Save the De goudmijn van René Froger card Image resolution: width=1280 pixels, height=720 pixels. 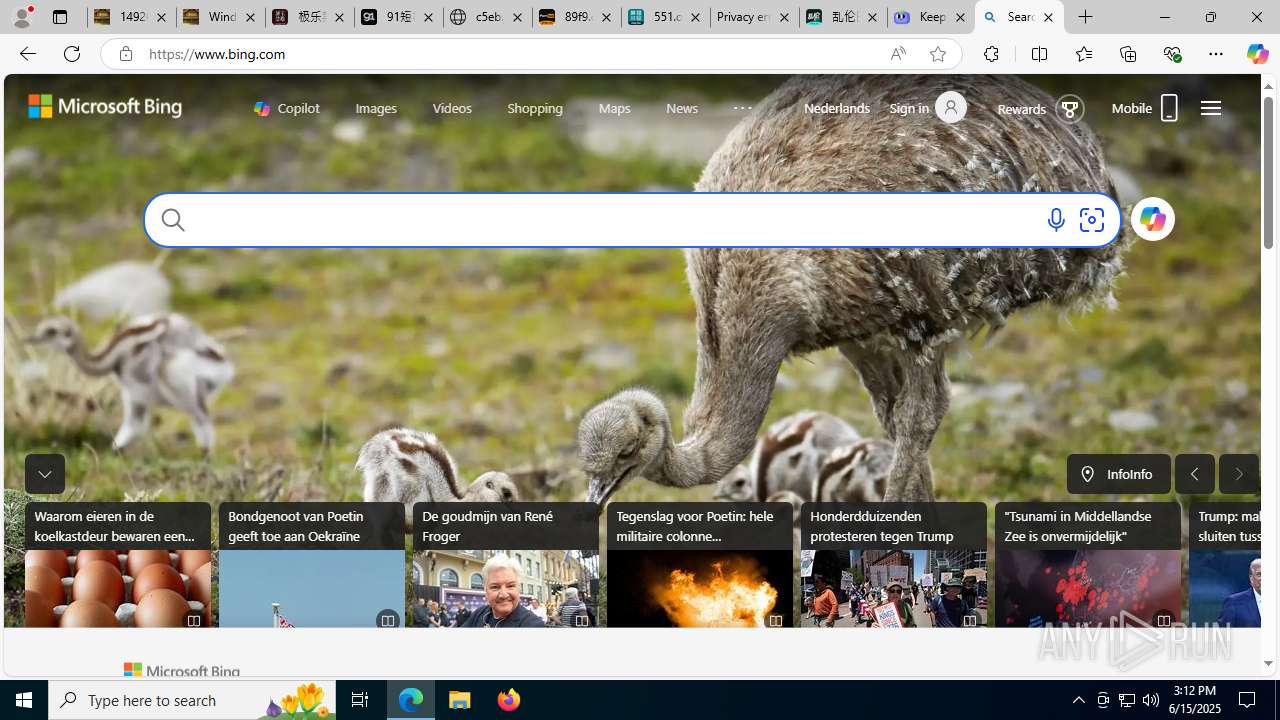click(581, 621)
